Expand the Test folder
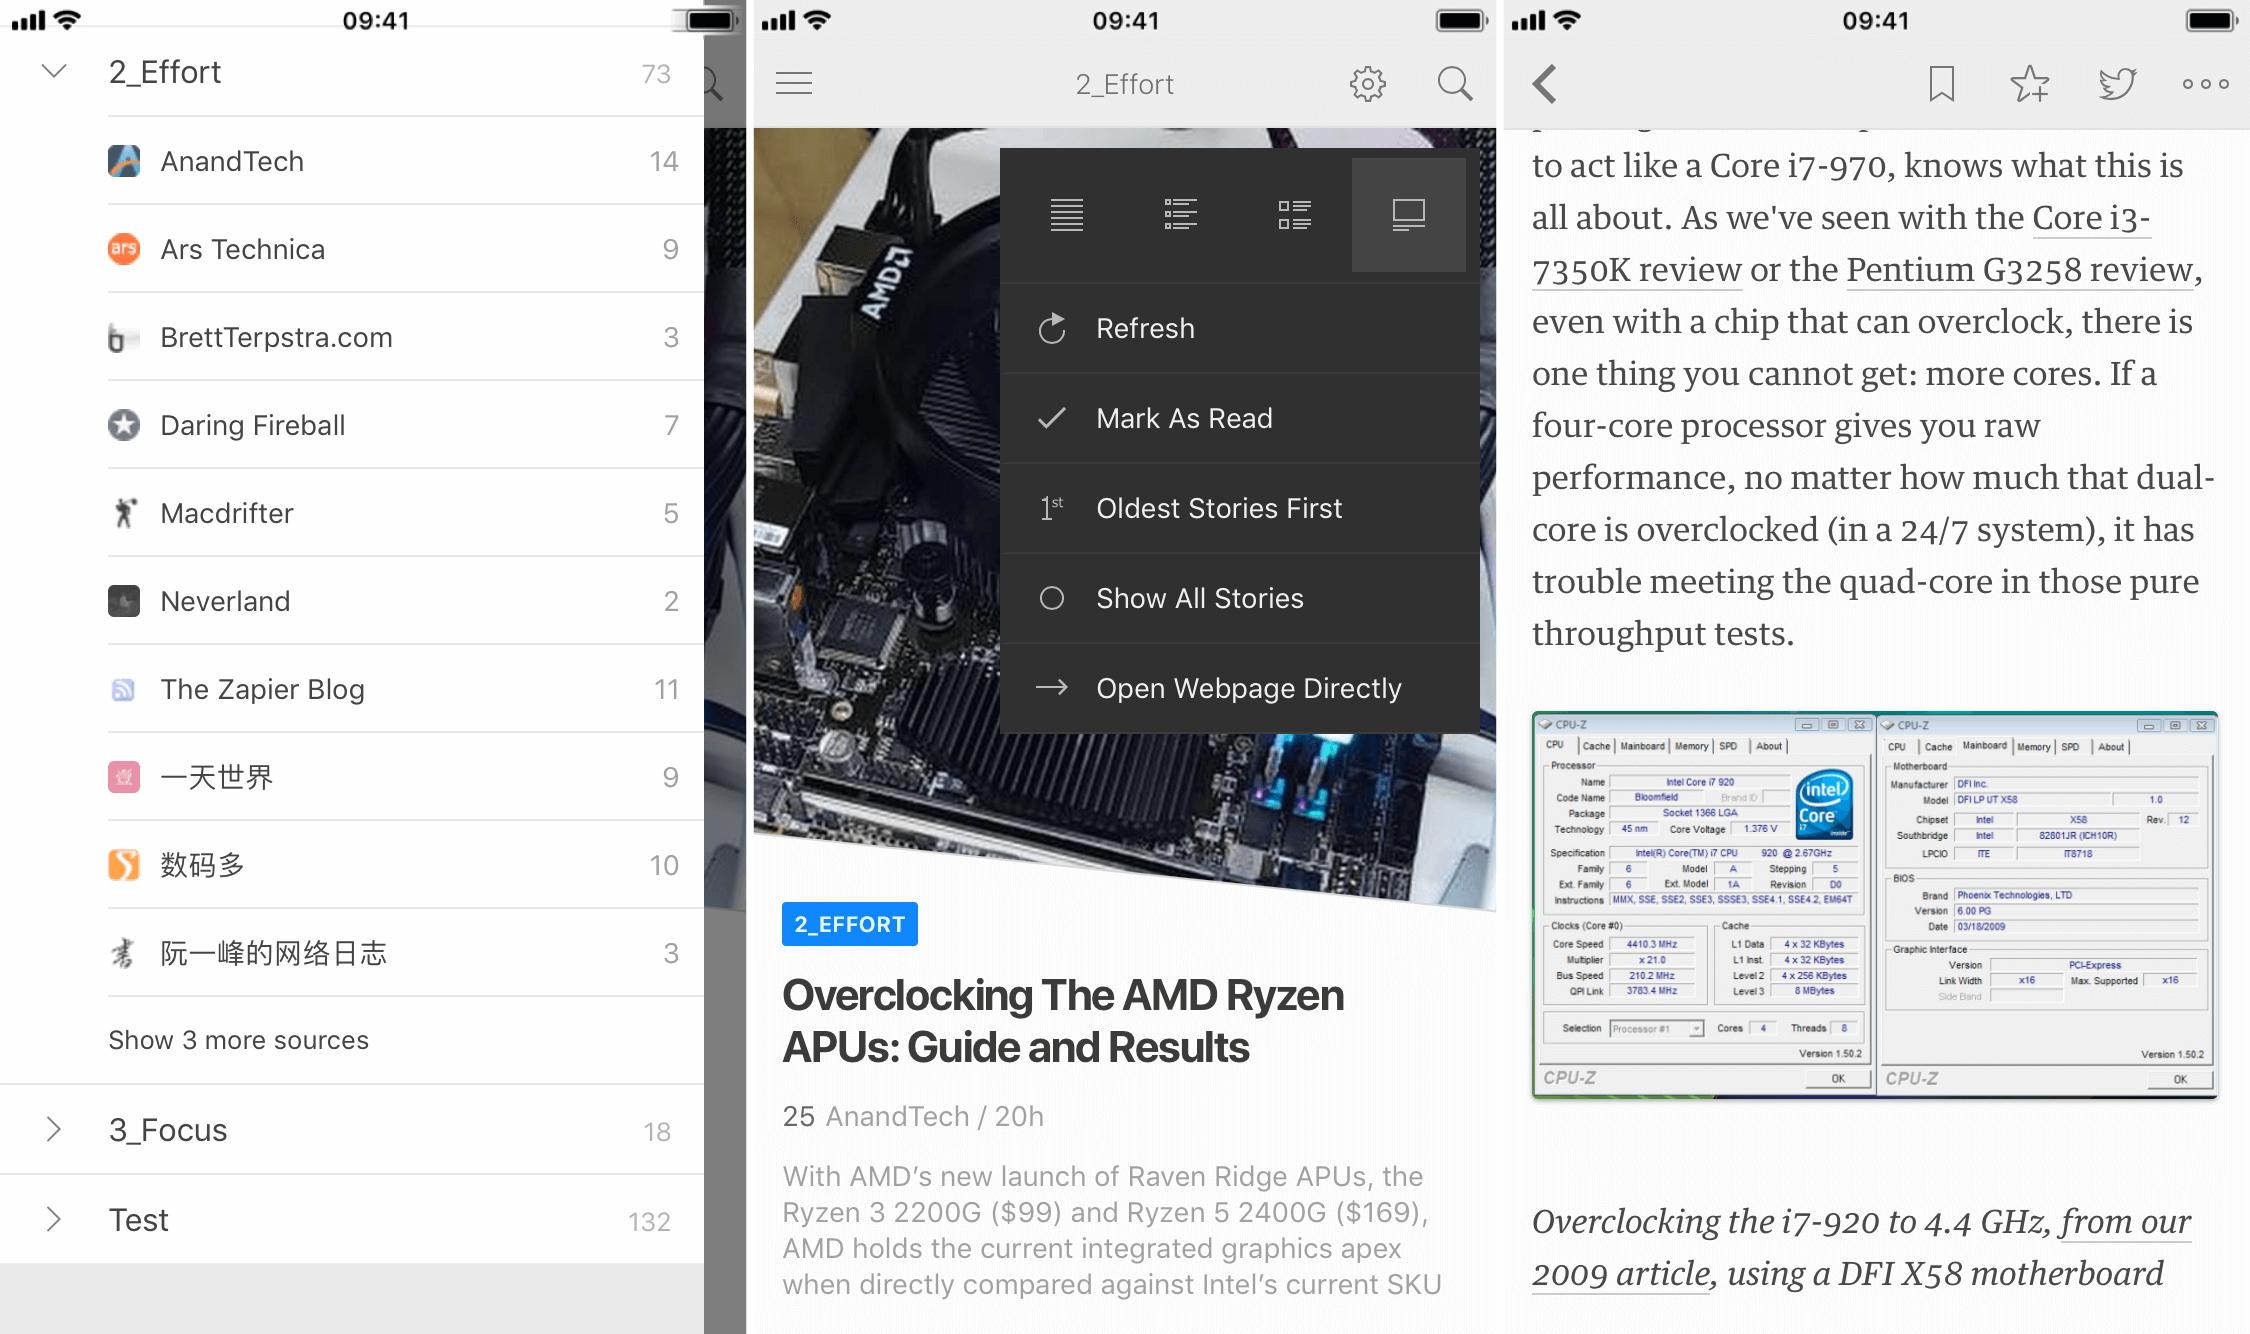Screen dimensions: 2250x1334 tap(54, 1220)
